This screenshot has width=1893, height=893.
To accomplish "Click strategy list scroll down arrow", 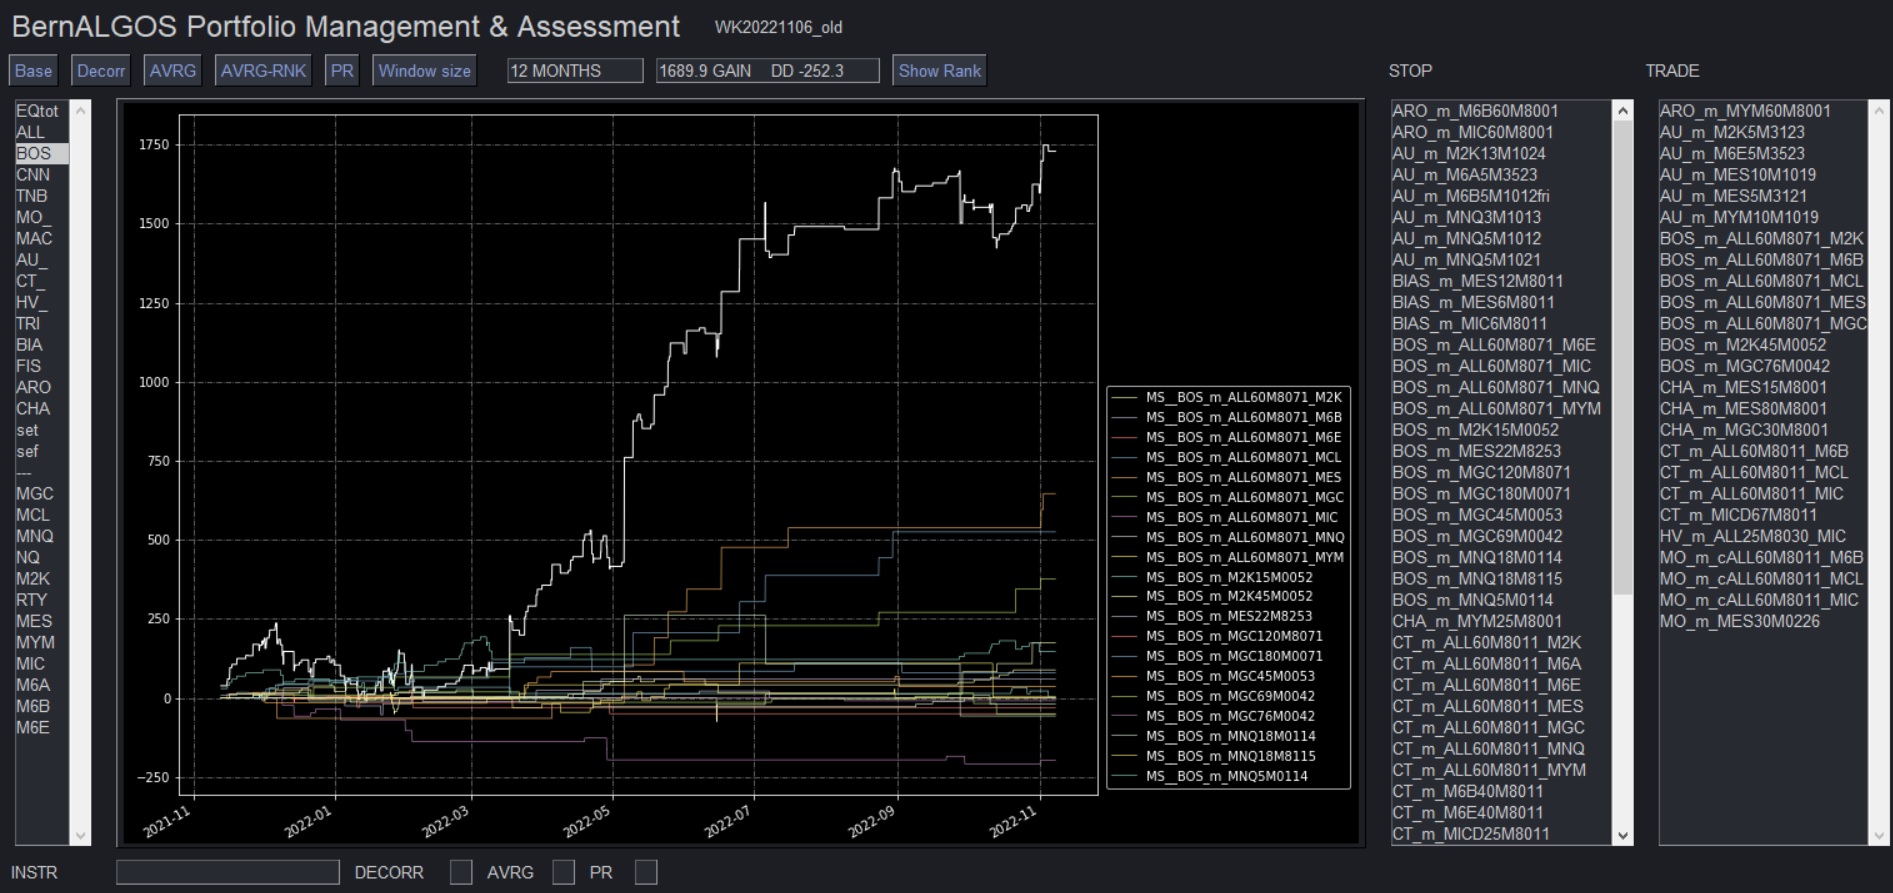I will click(81, 835).
